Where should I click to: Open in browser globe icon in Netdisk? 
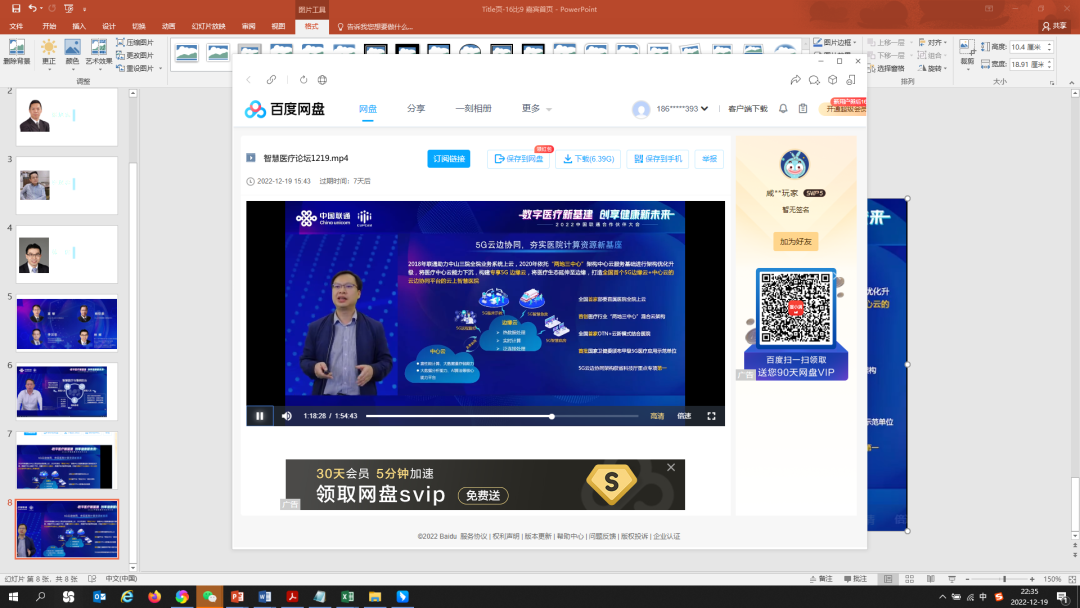[322, 80]
